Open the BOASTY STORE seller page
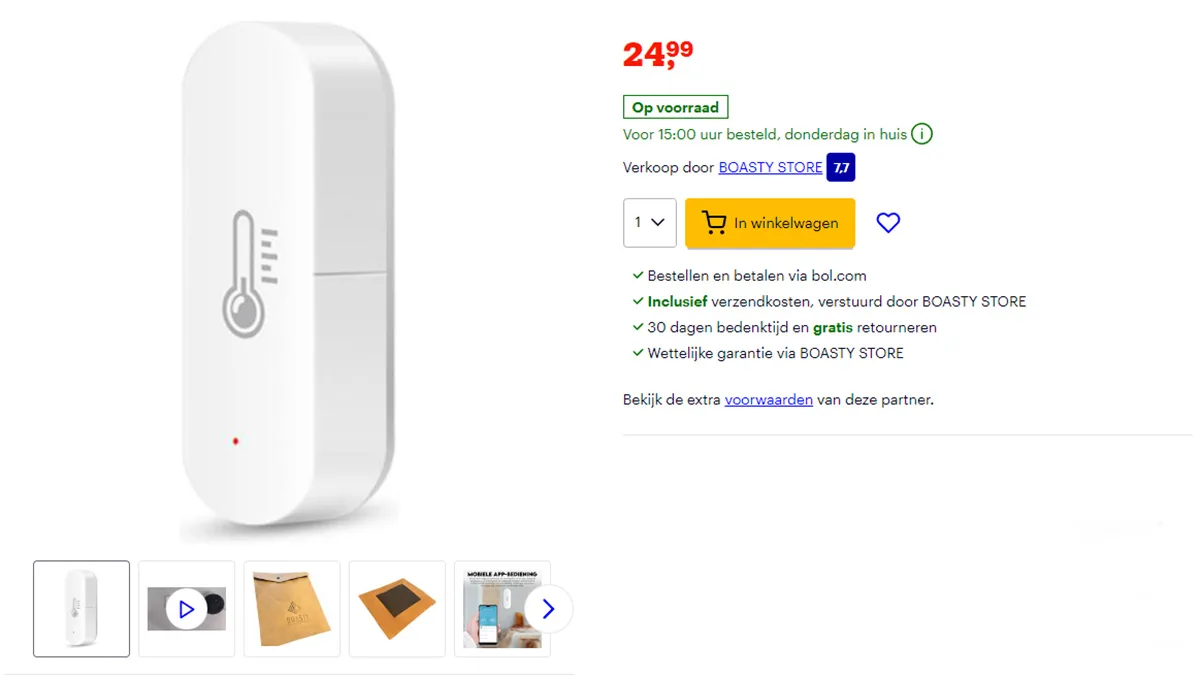Viewport: 1200px width, 676px height. pyautogui.click(x=770, y=167)
